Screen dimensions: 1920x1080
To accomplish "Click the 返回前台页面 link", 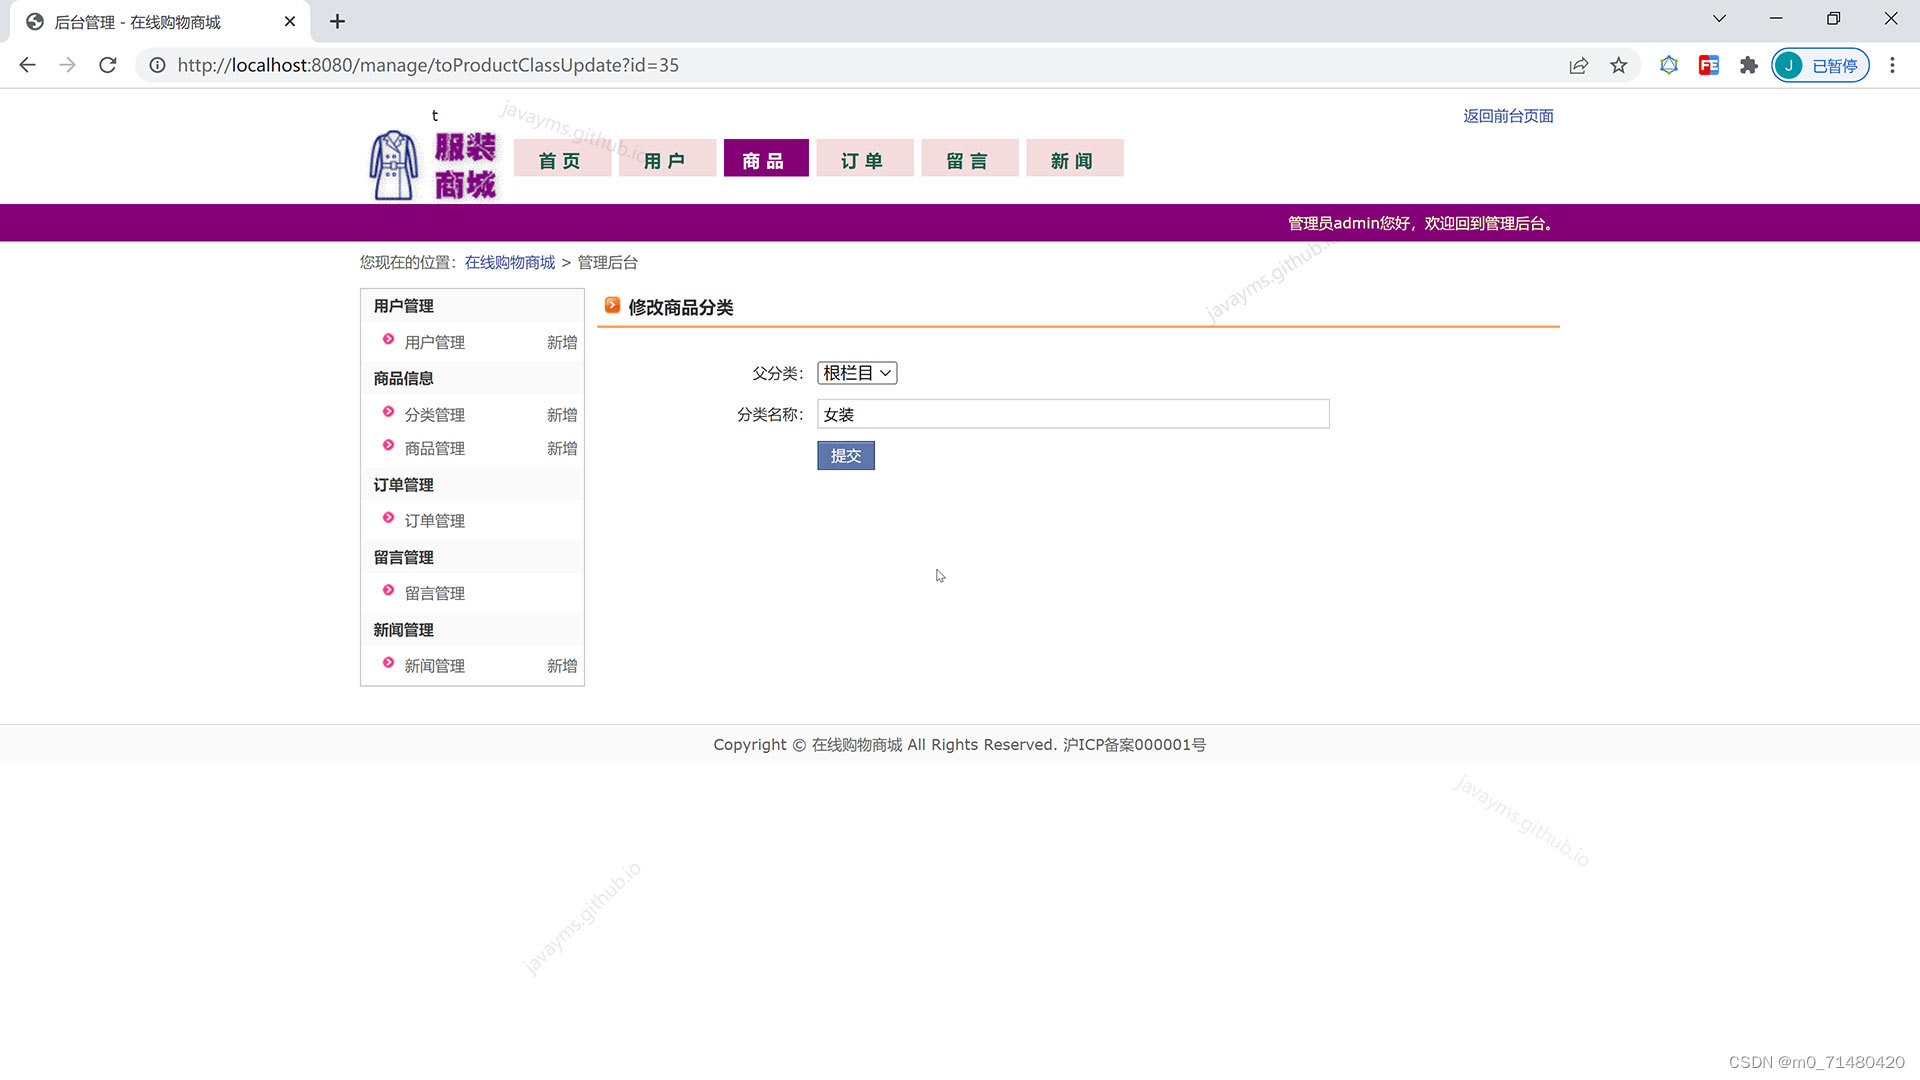I will tap(1508, 116).
